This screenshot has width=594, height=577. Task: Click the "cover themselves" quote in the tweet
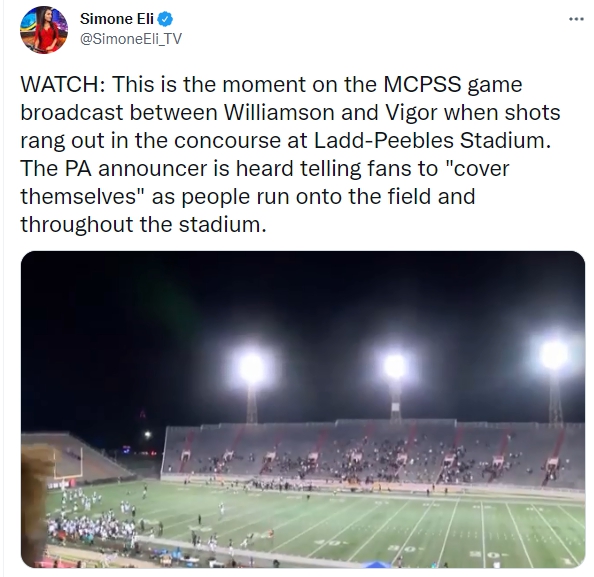pos(265,182)
